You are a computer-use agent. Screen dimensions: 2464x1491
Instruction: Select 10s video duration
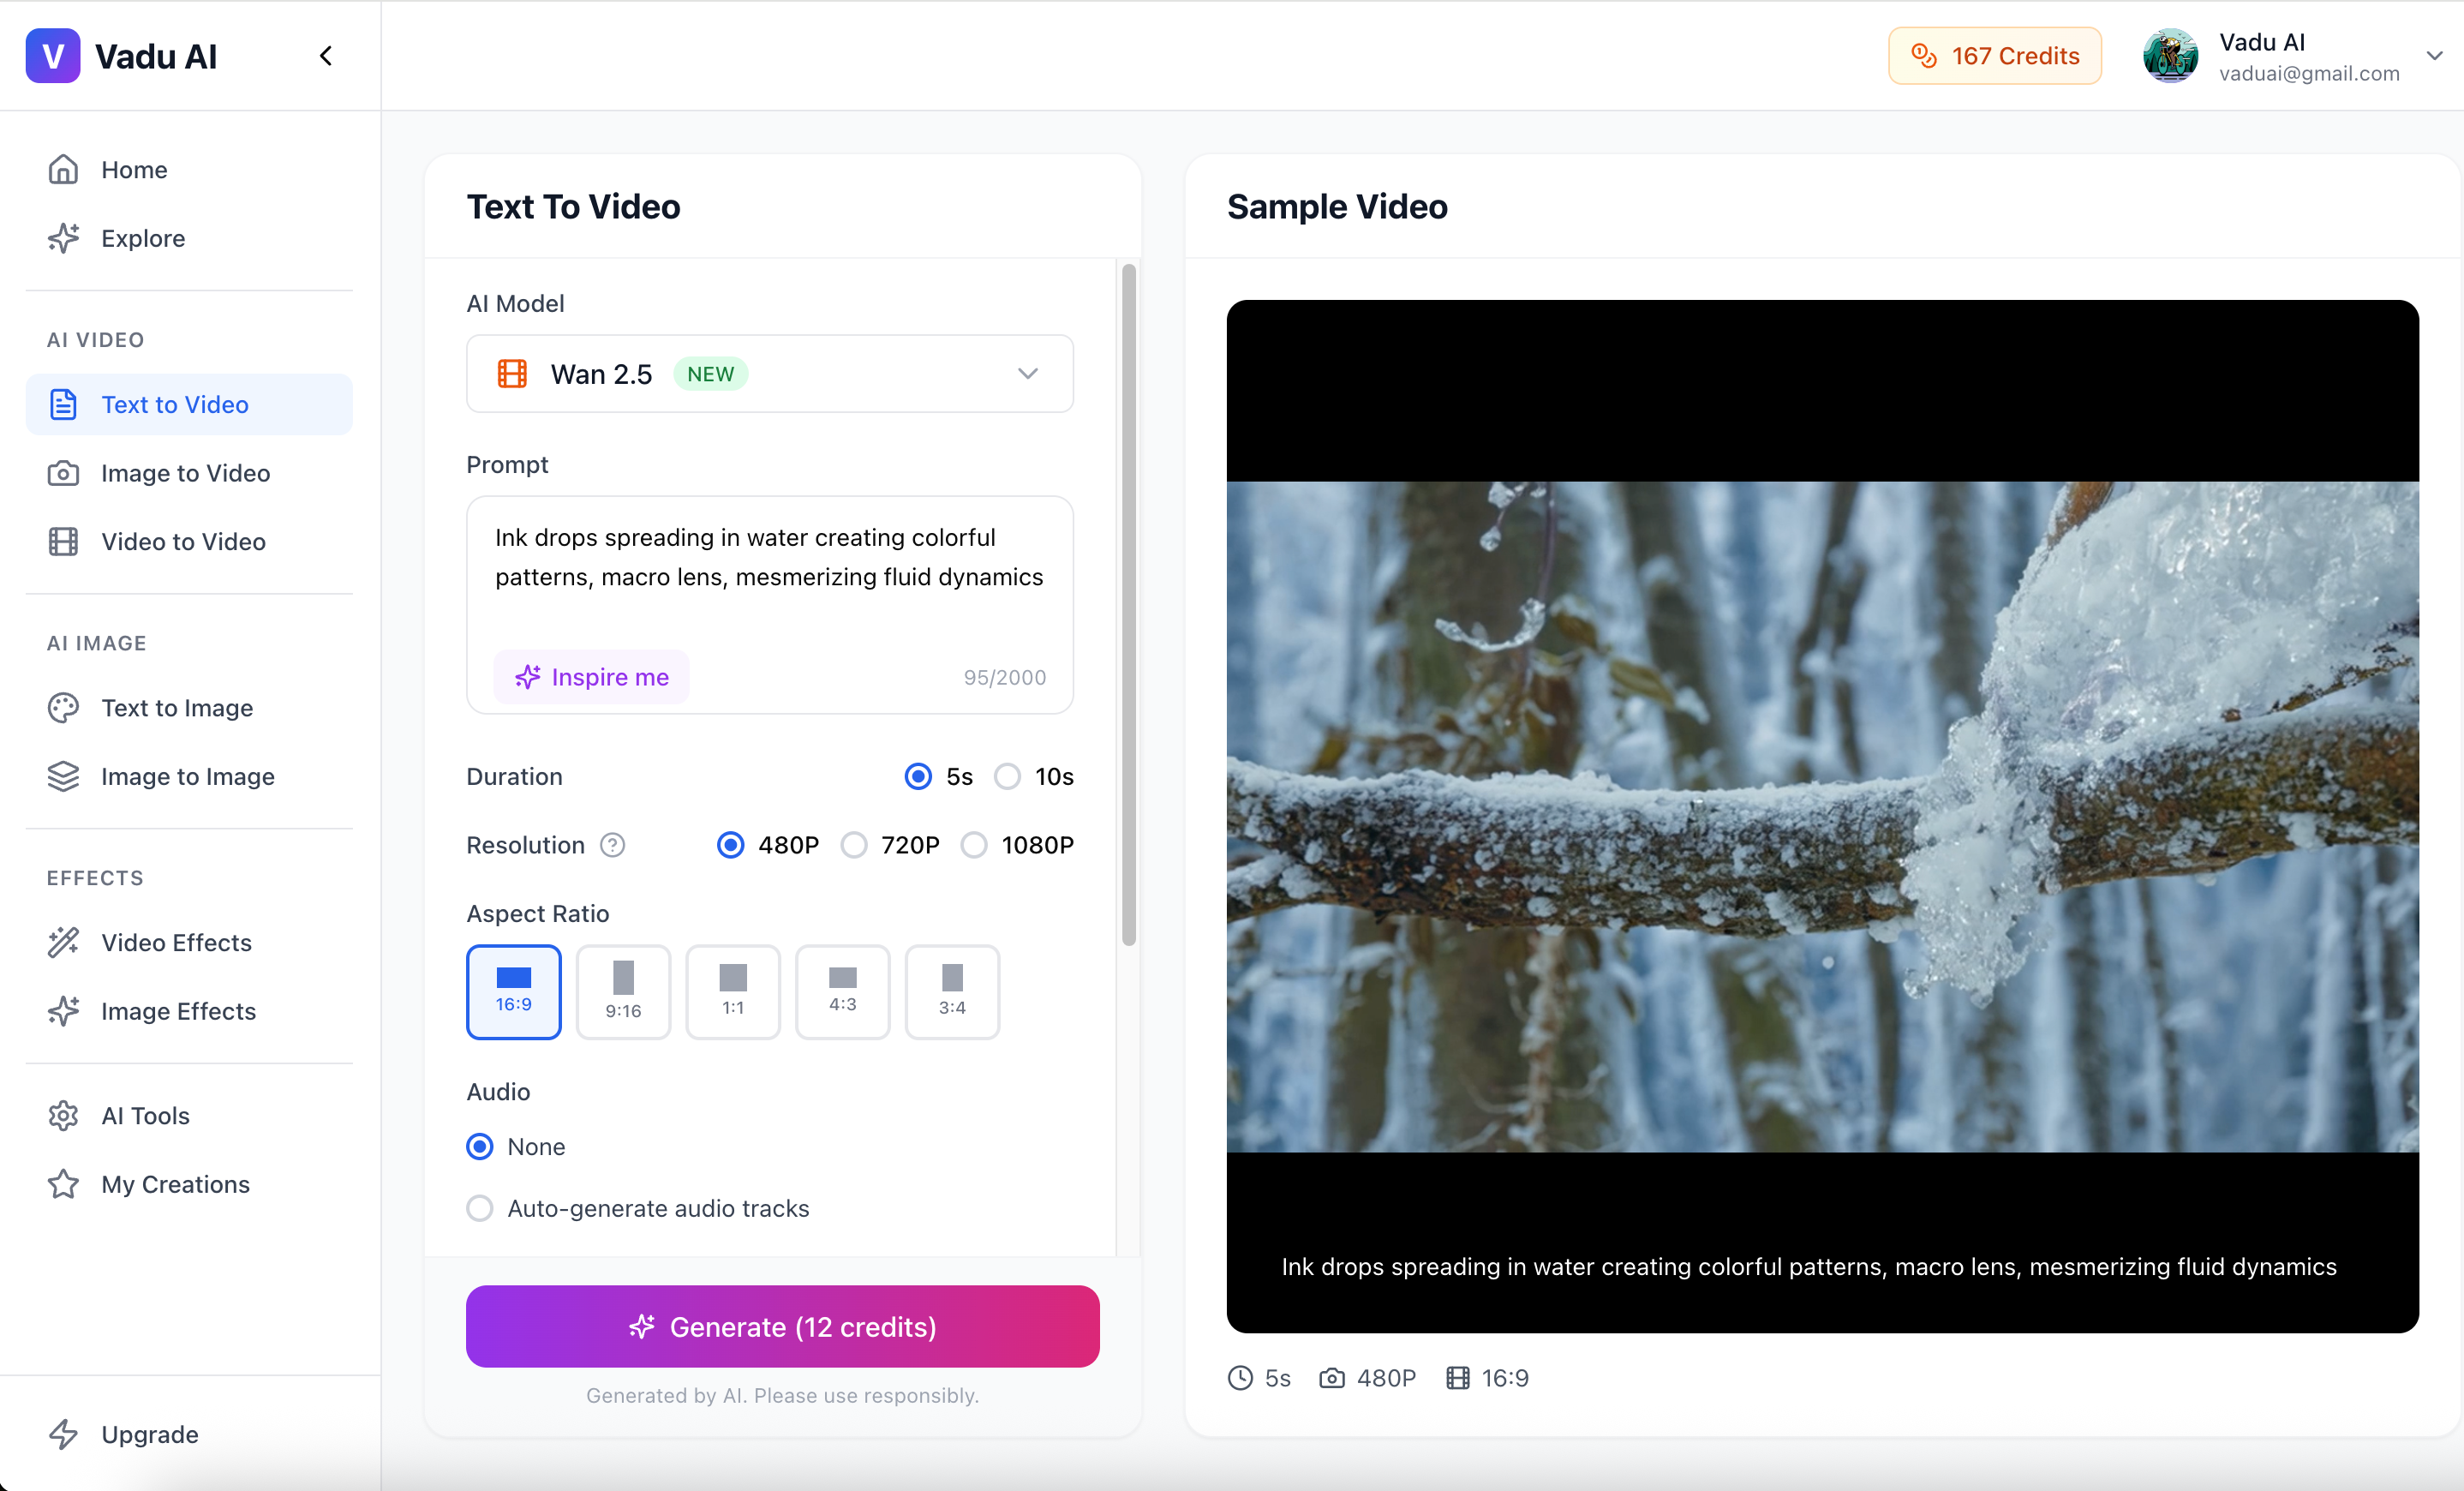coord(1007,776)
